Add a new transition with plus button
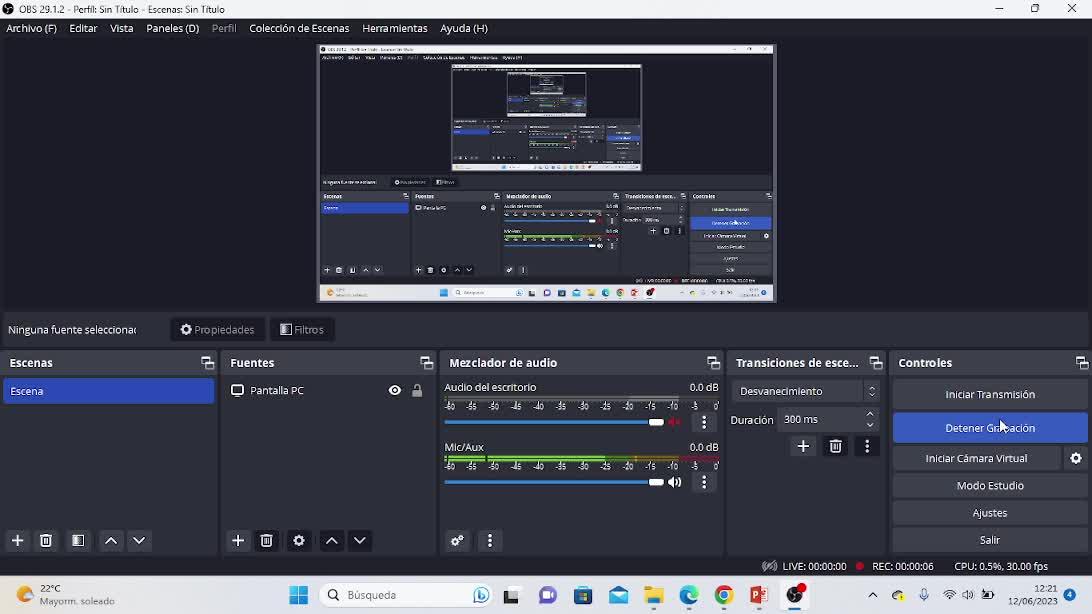Screen dimensions: 1092x614 point(803,446)
